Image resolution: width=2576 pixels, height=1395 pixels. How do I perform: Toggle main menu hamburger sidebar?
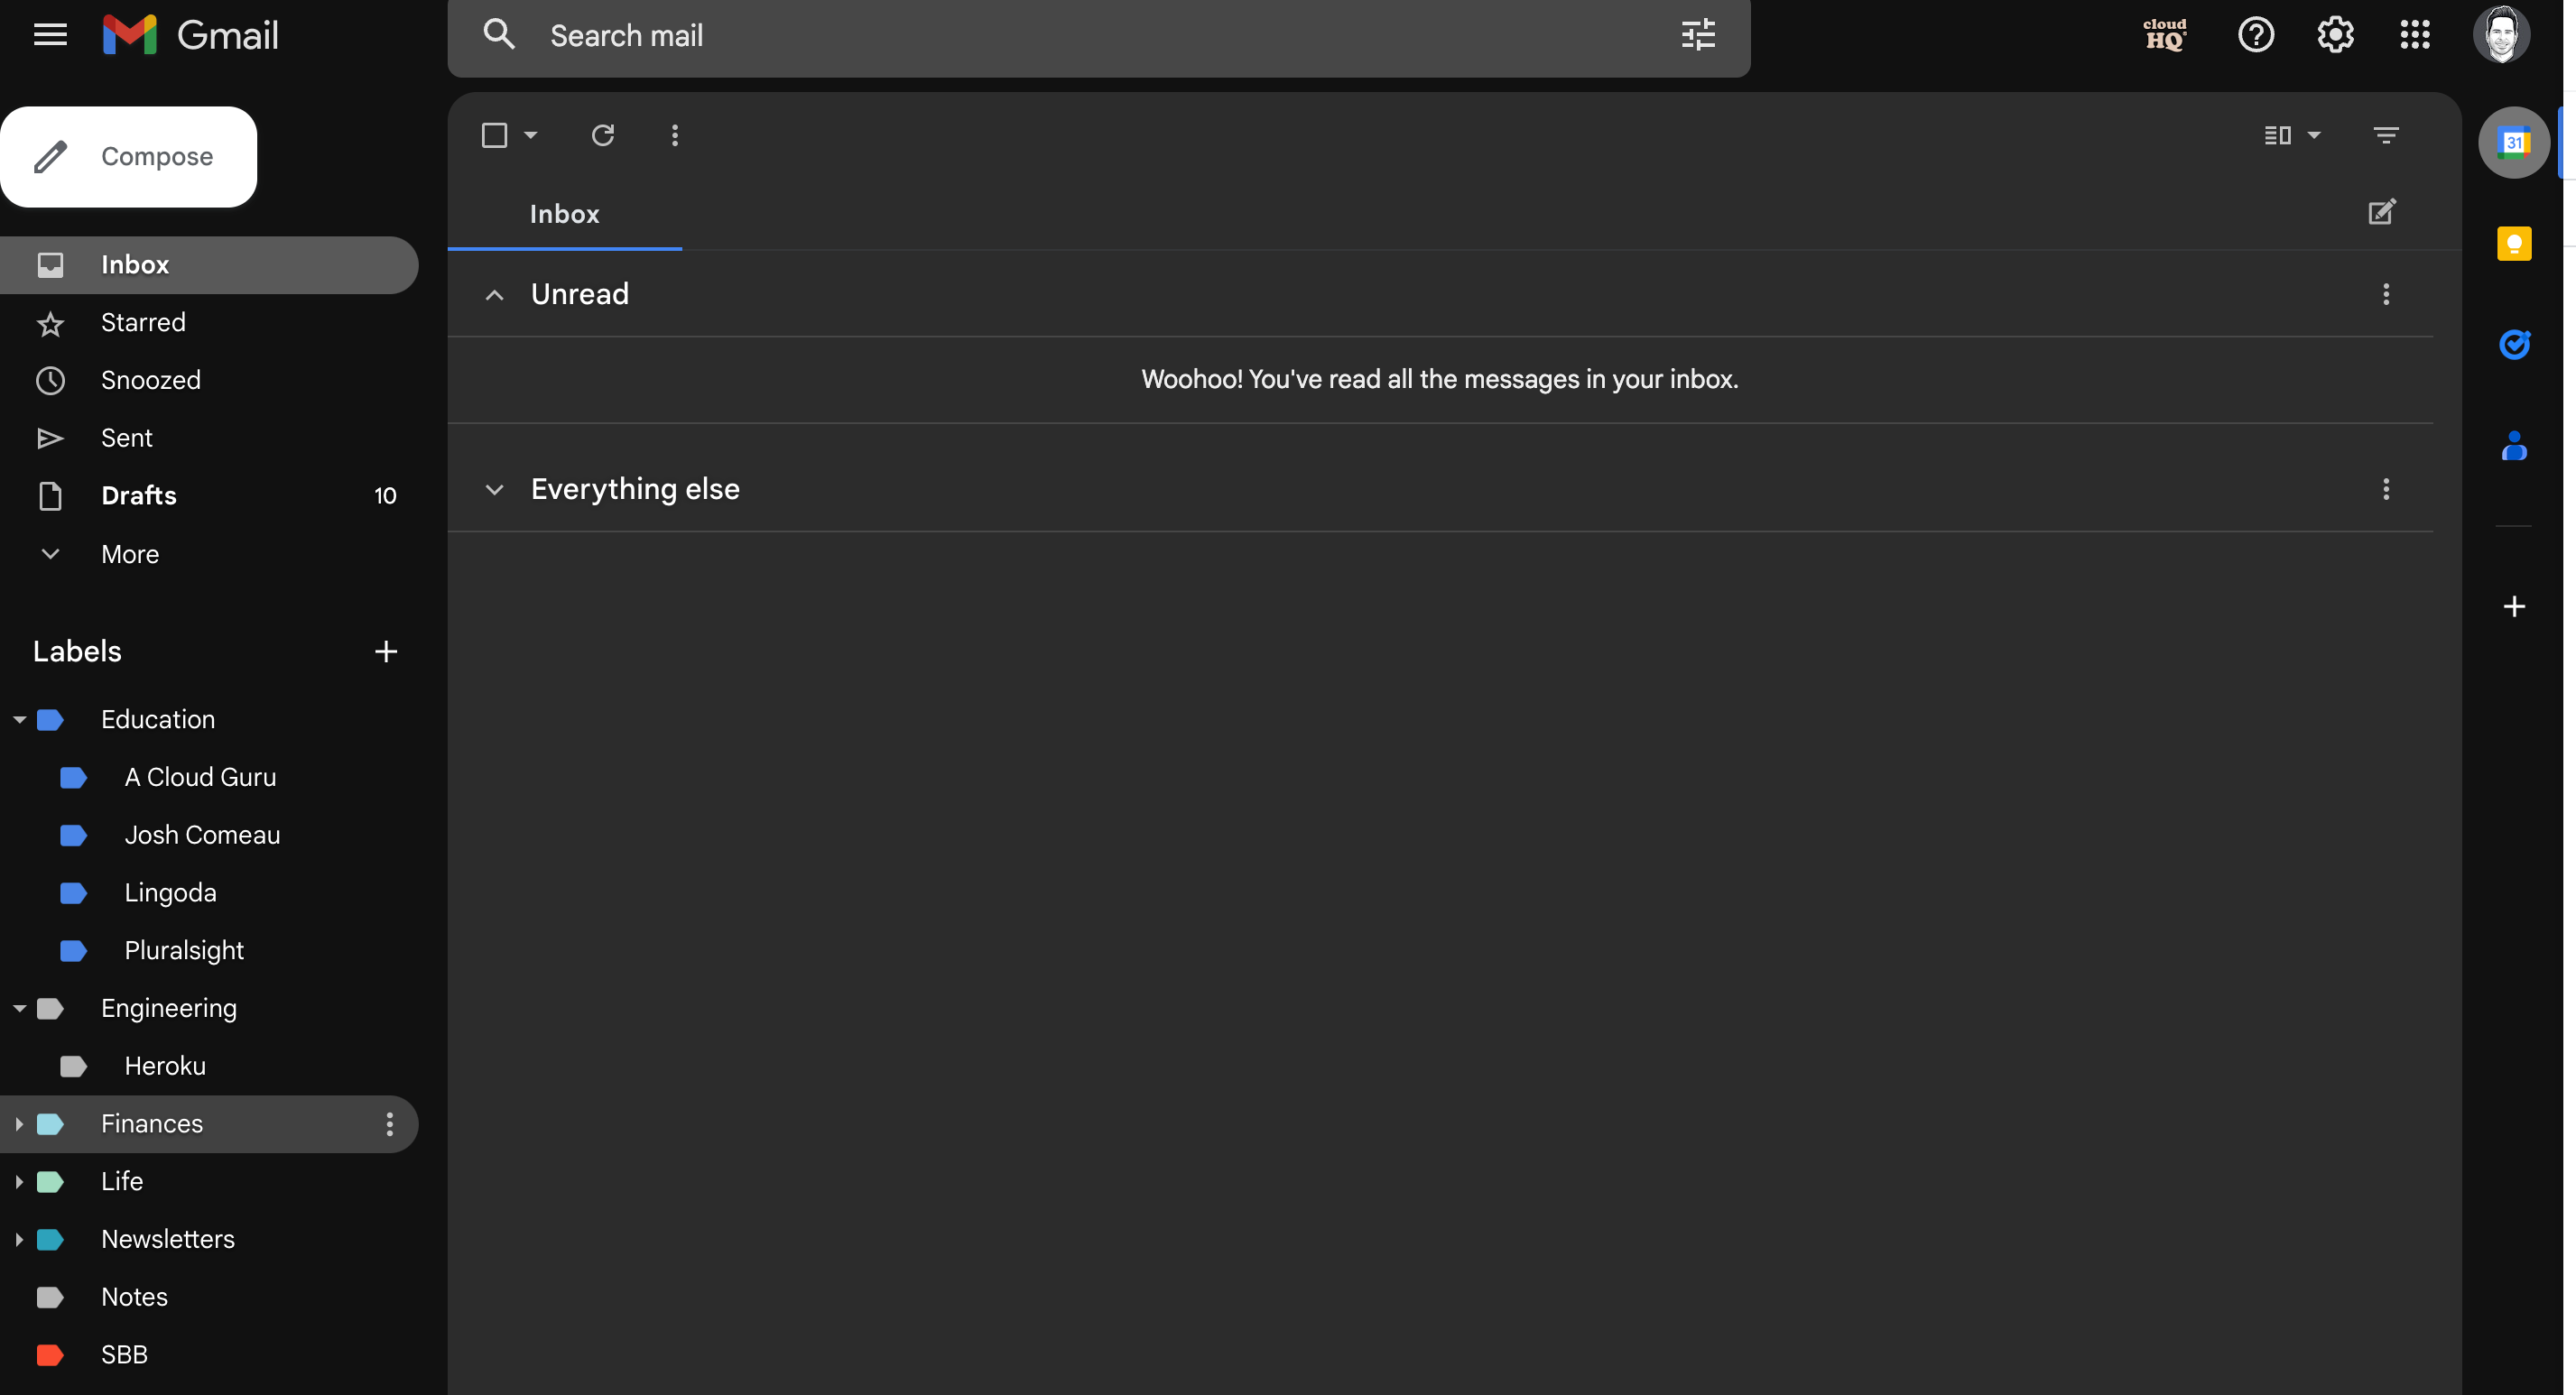pyautogui.click(x=50, y=35)
